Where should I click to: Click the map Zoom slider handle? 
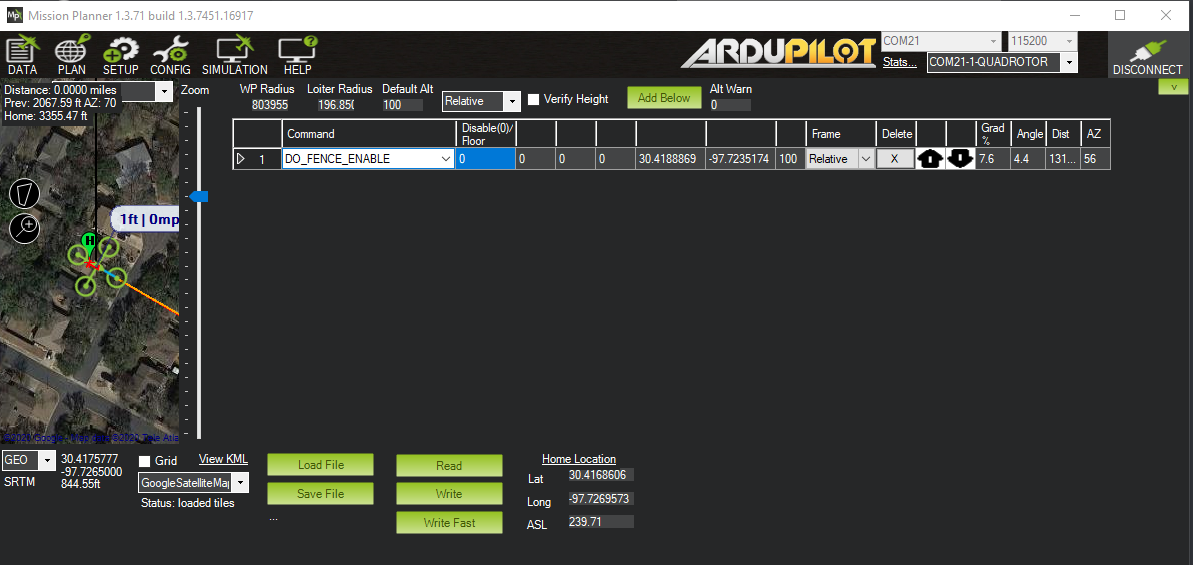199,197
